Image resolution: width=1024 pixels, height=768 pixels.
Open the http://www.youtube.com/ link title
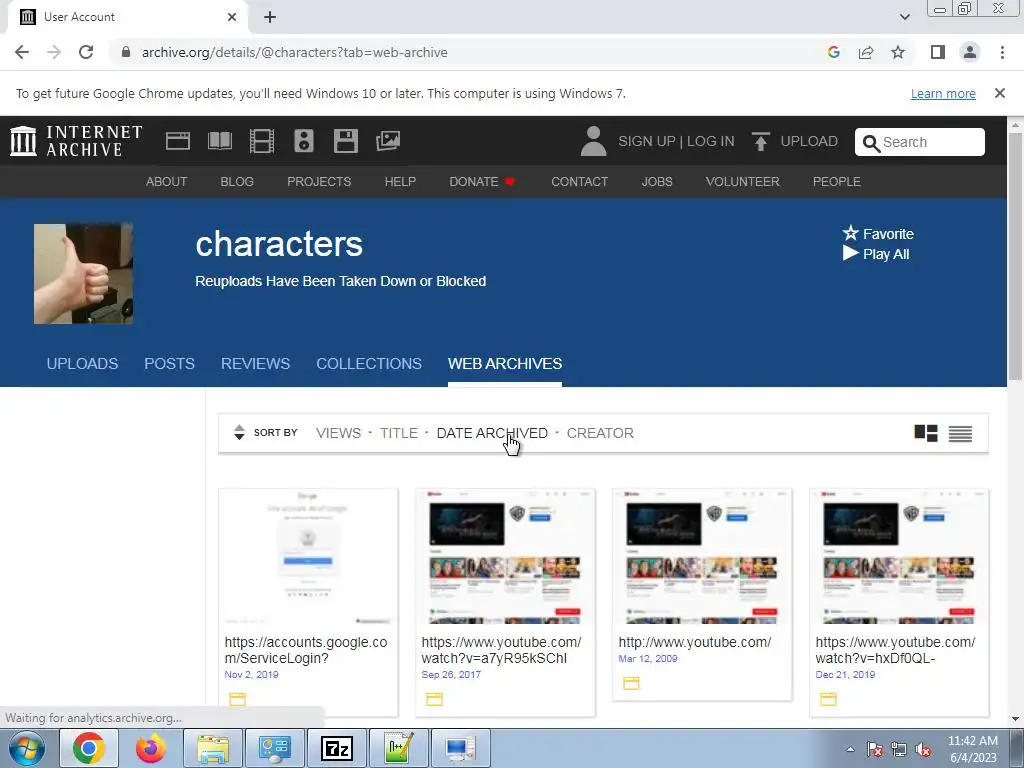click(695, 642)
